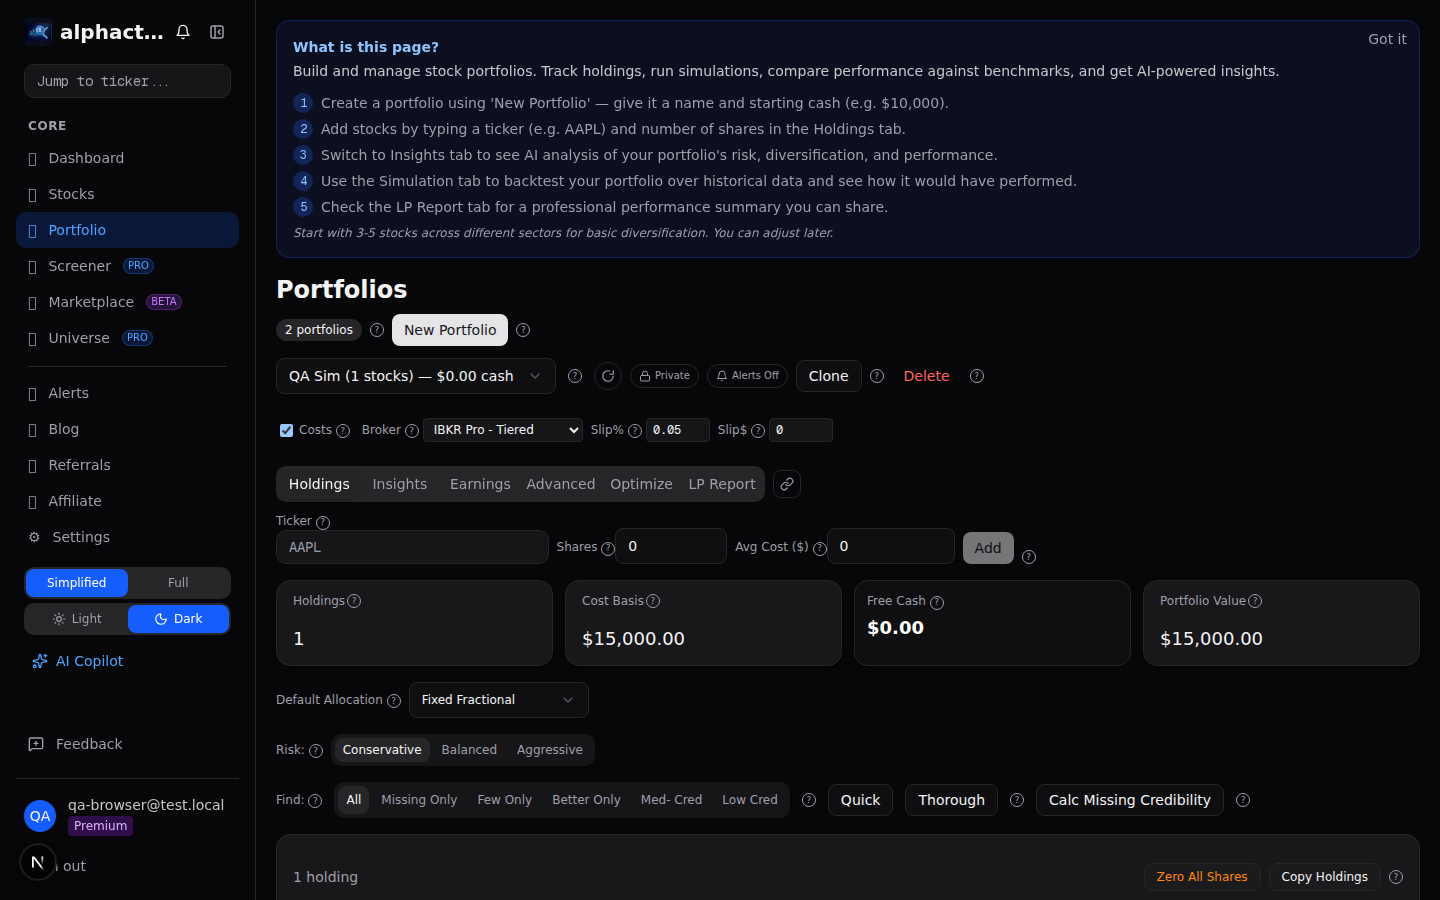Switch theme to Light mode
The image size is (1440, 900).
[77, 618]
